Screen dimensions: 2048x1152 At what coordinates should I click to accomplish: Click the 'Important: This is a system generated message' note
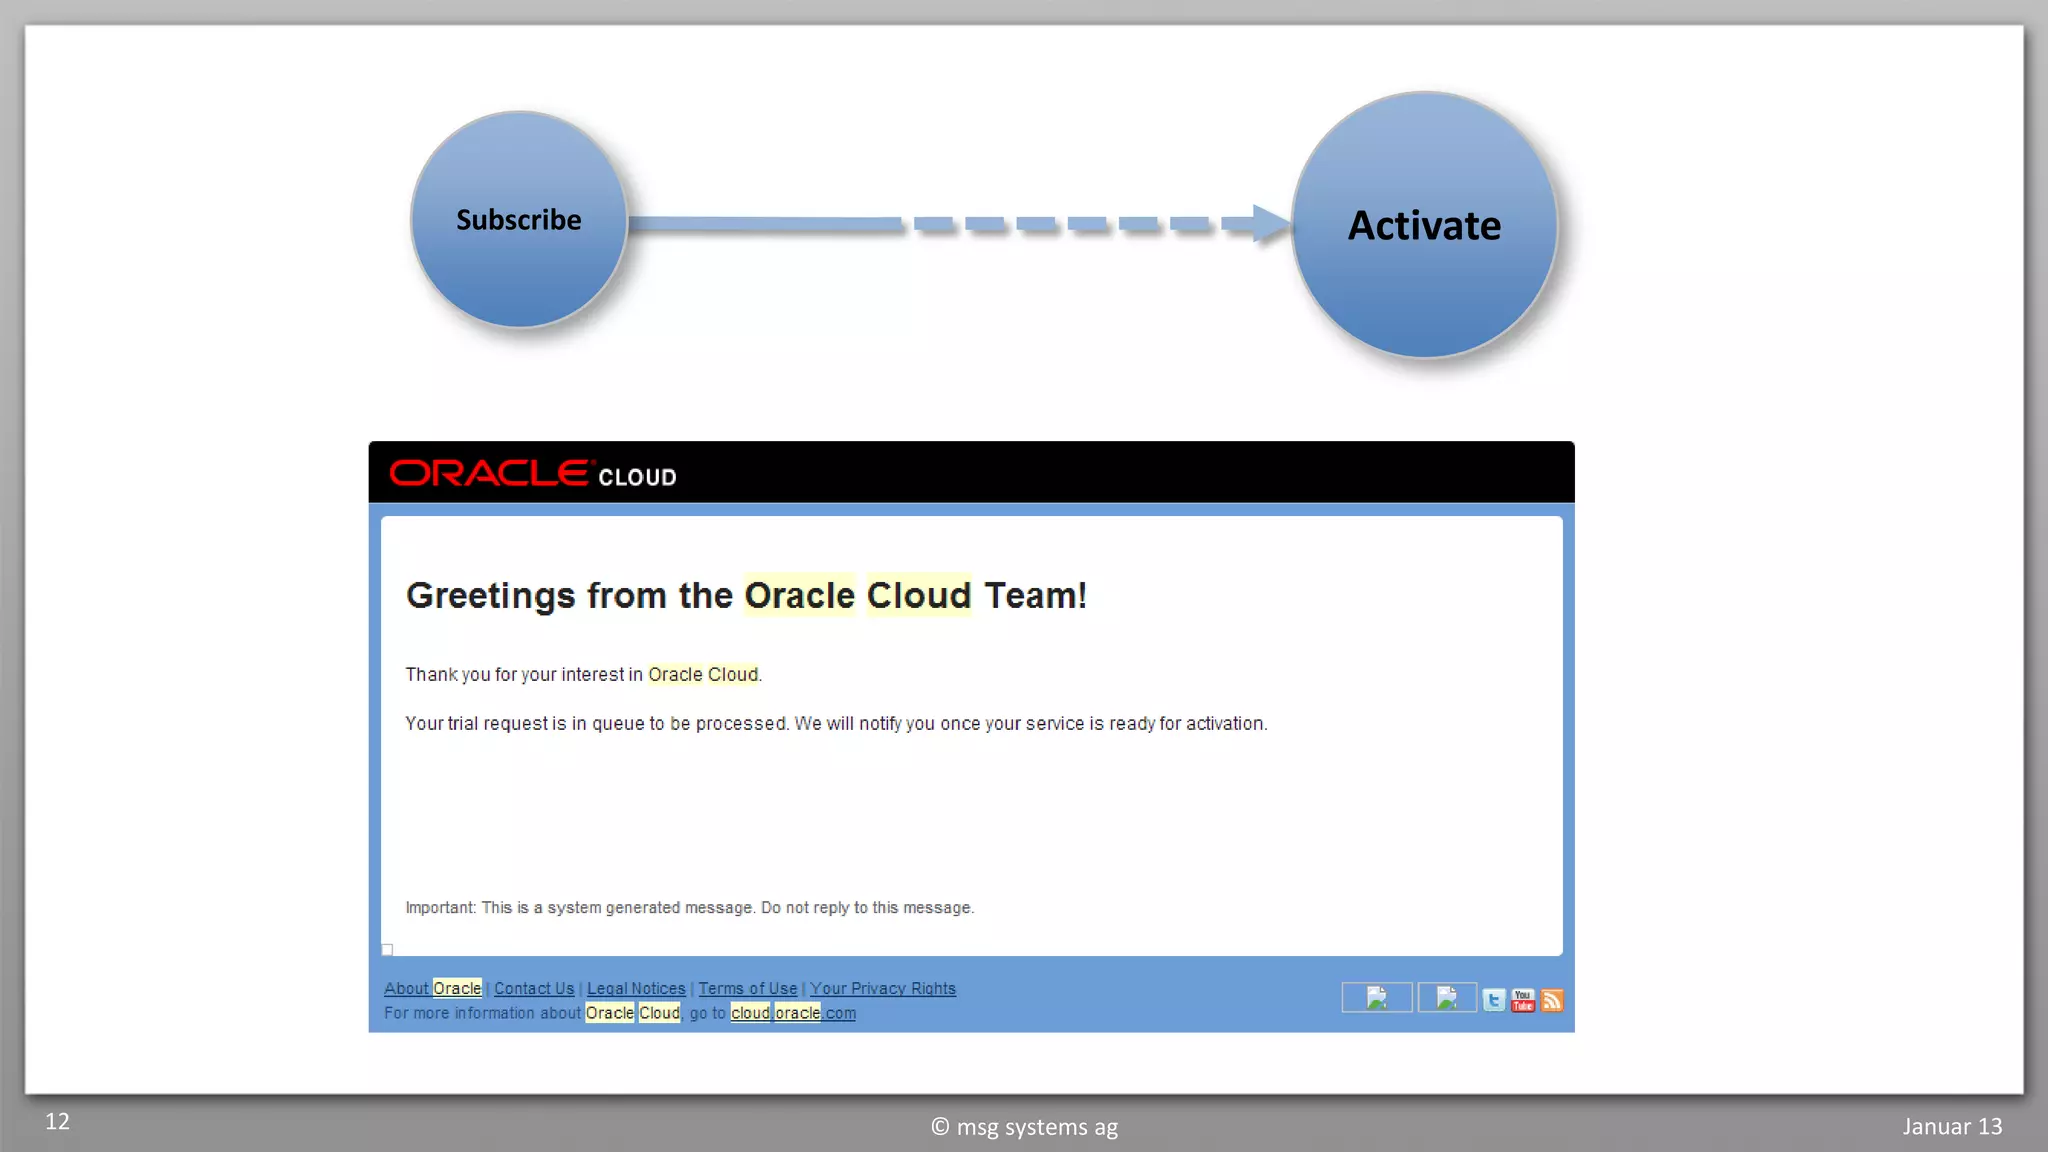pyautogui.click(x=689, y=908)
